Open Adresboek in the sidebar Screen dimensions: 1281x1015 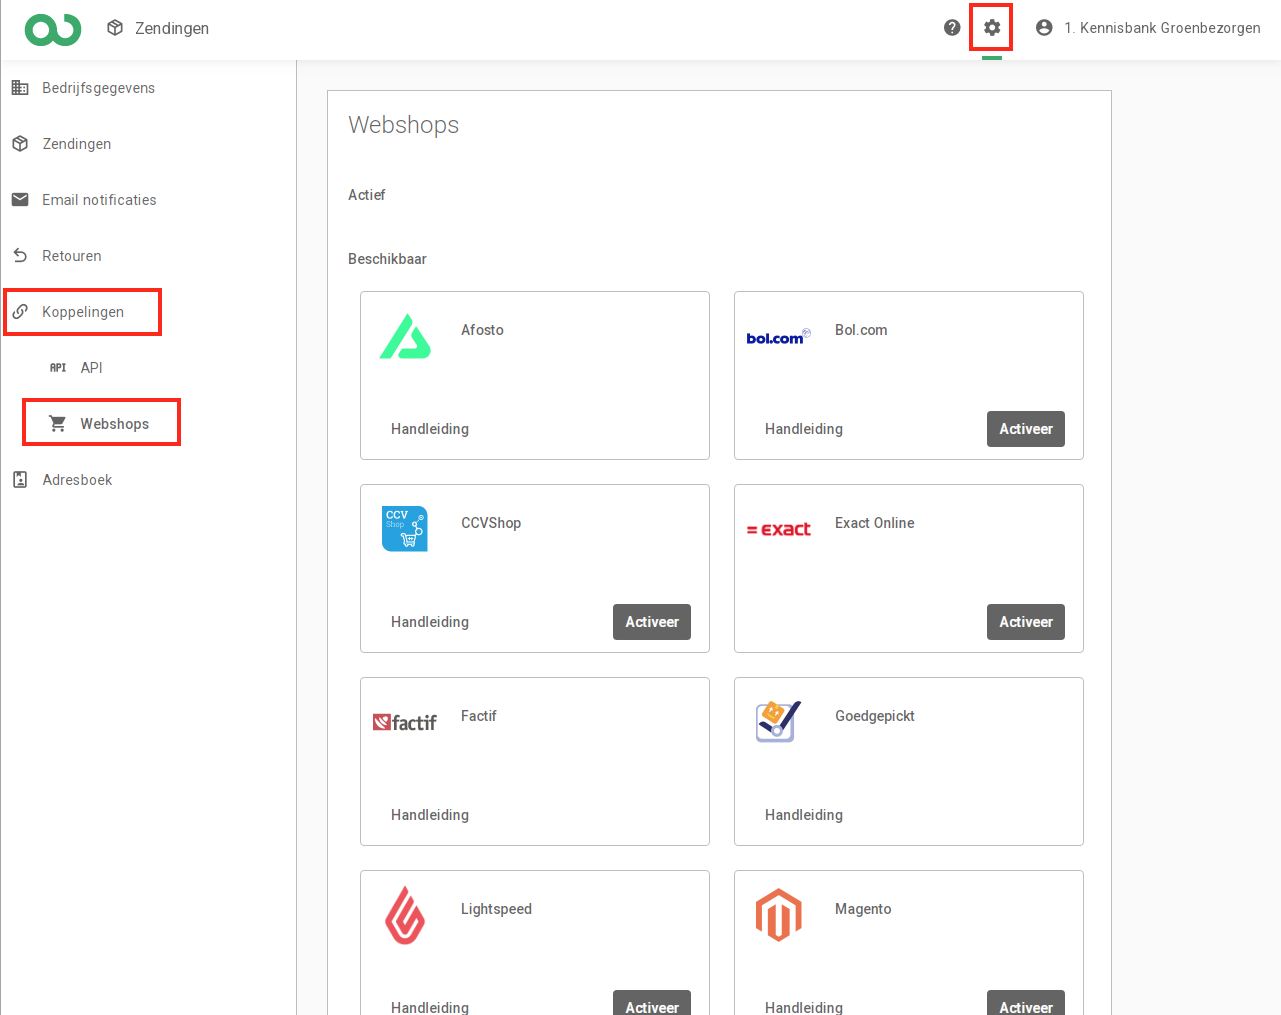point(77,480)
